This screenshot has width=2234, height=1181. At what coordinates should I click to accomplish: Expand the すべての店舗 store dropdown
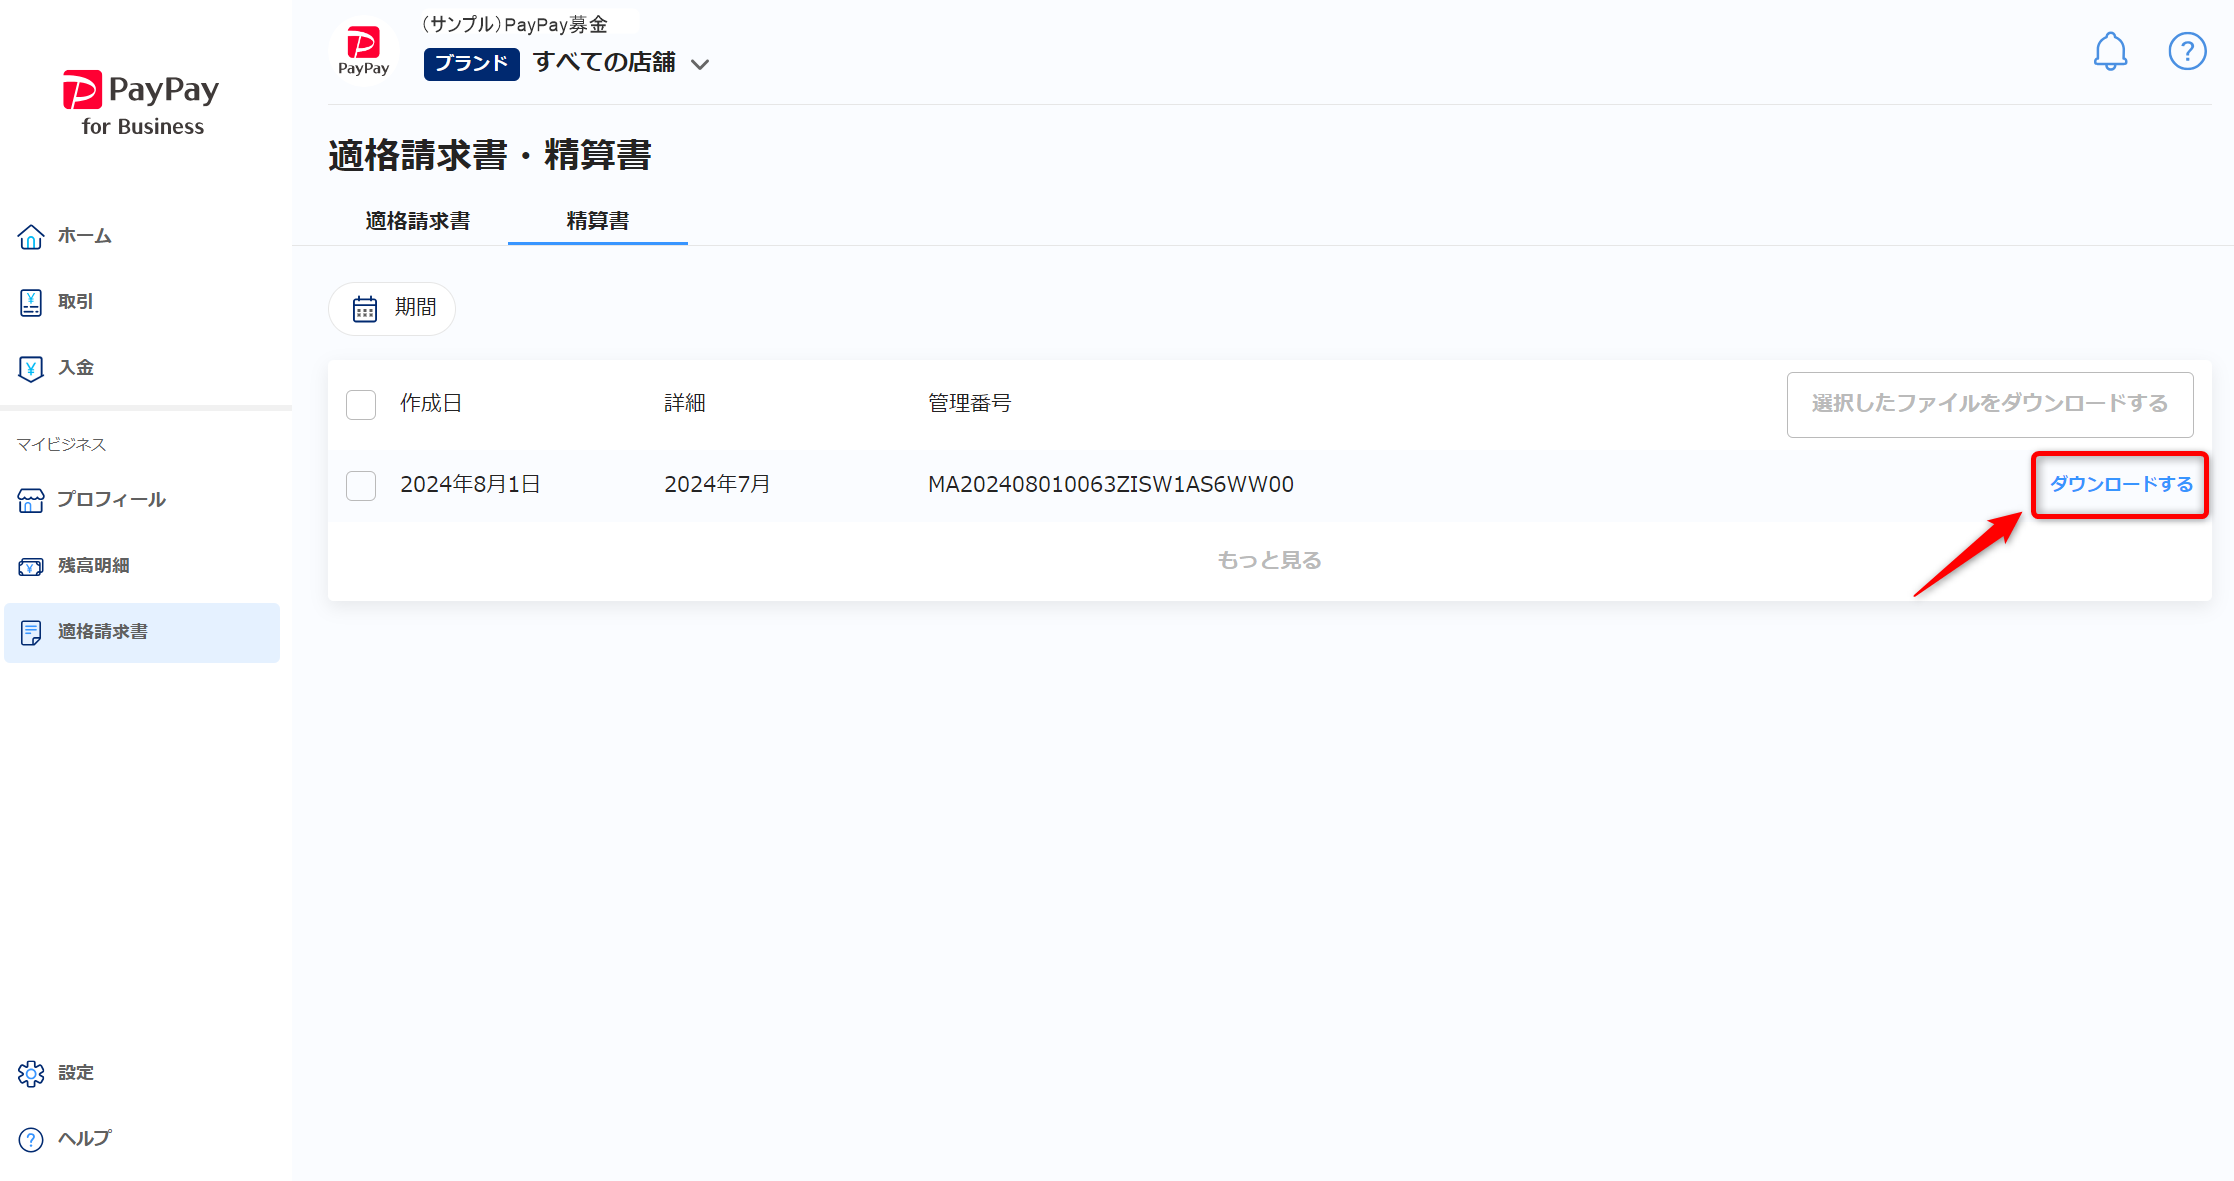coord(622,63)
